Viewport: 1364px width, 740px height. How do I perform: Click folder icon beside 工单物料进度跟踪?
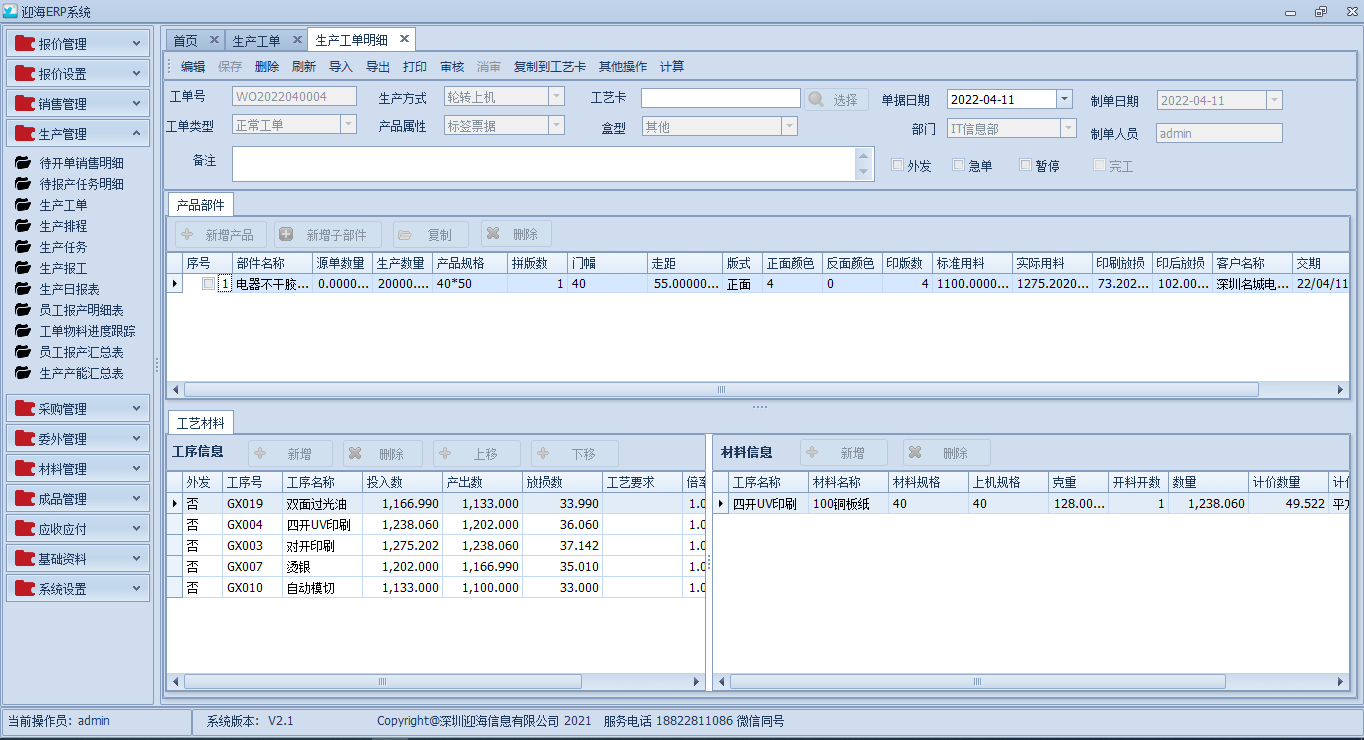coord(23,331)
